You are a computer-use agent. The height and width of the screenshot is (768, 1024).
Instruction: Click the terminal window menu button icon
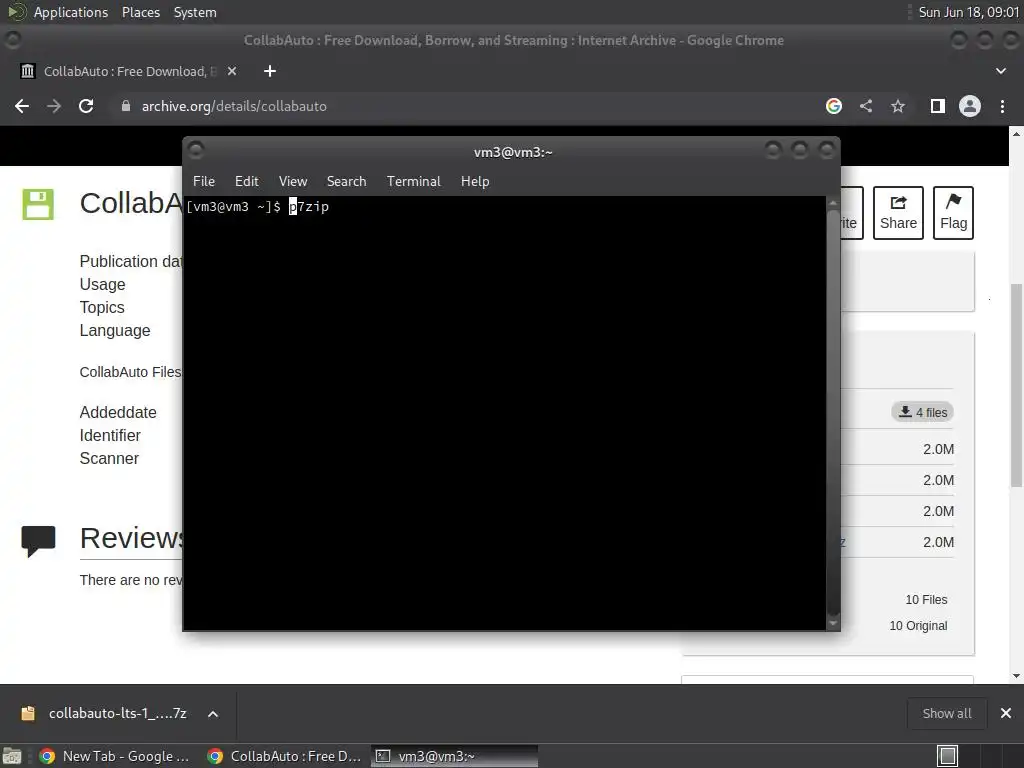[196, 151]
